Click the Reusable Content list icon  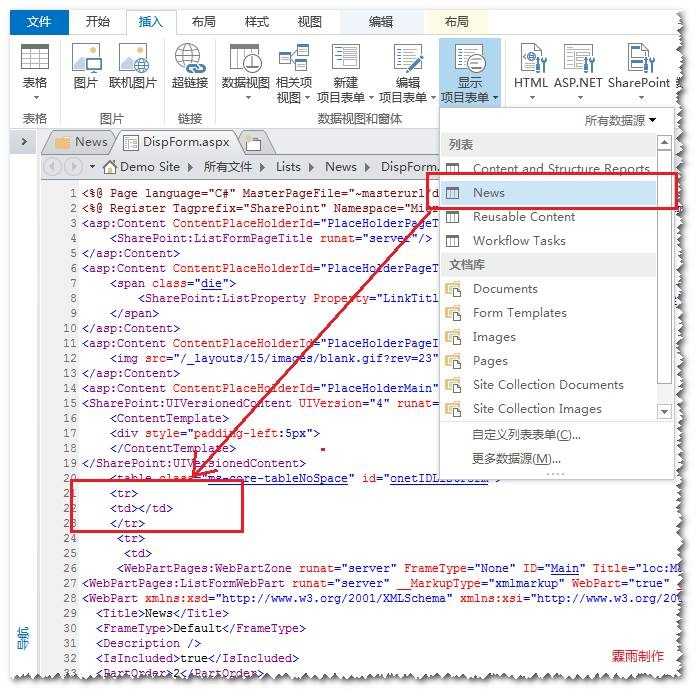pos(452,217)
